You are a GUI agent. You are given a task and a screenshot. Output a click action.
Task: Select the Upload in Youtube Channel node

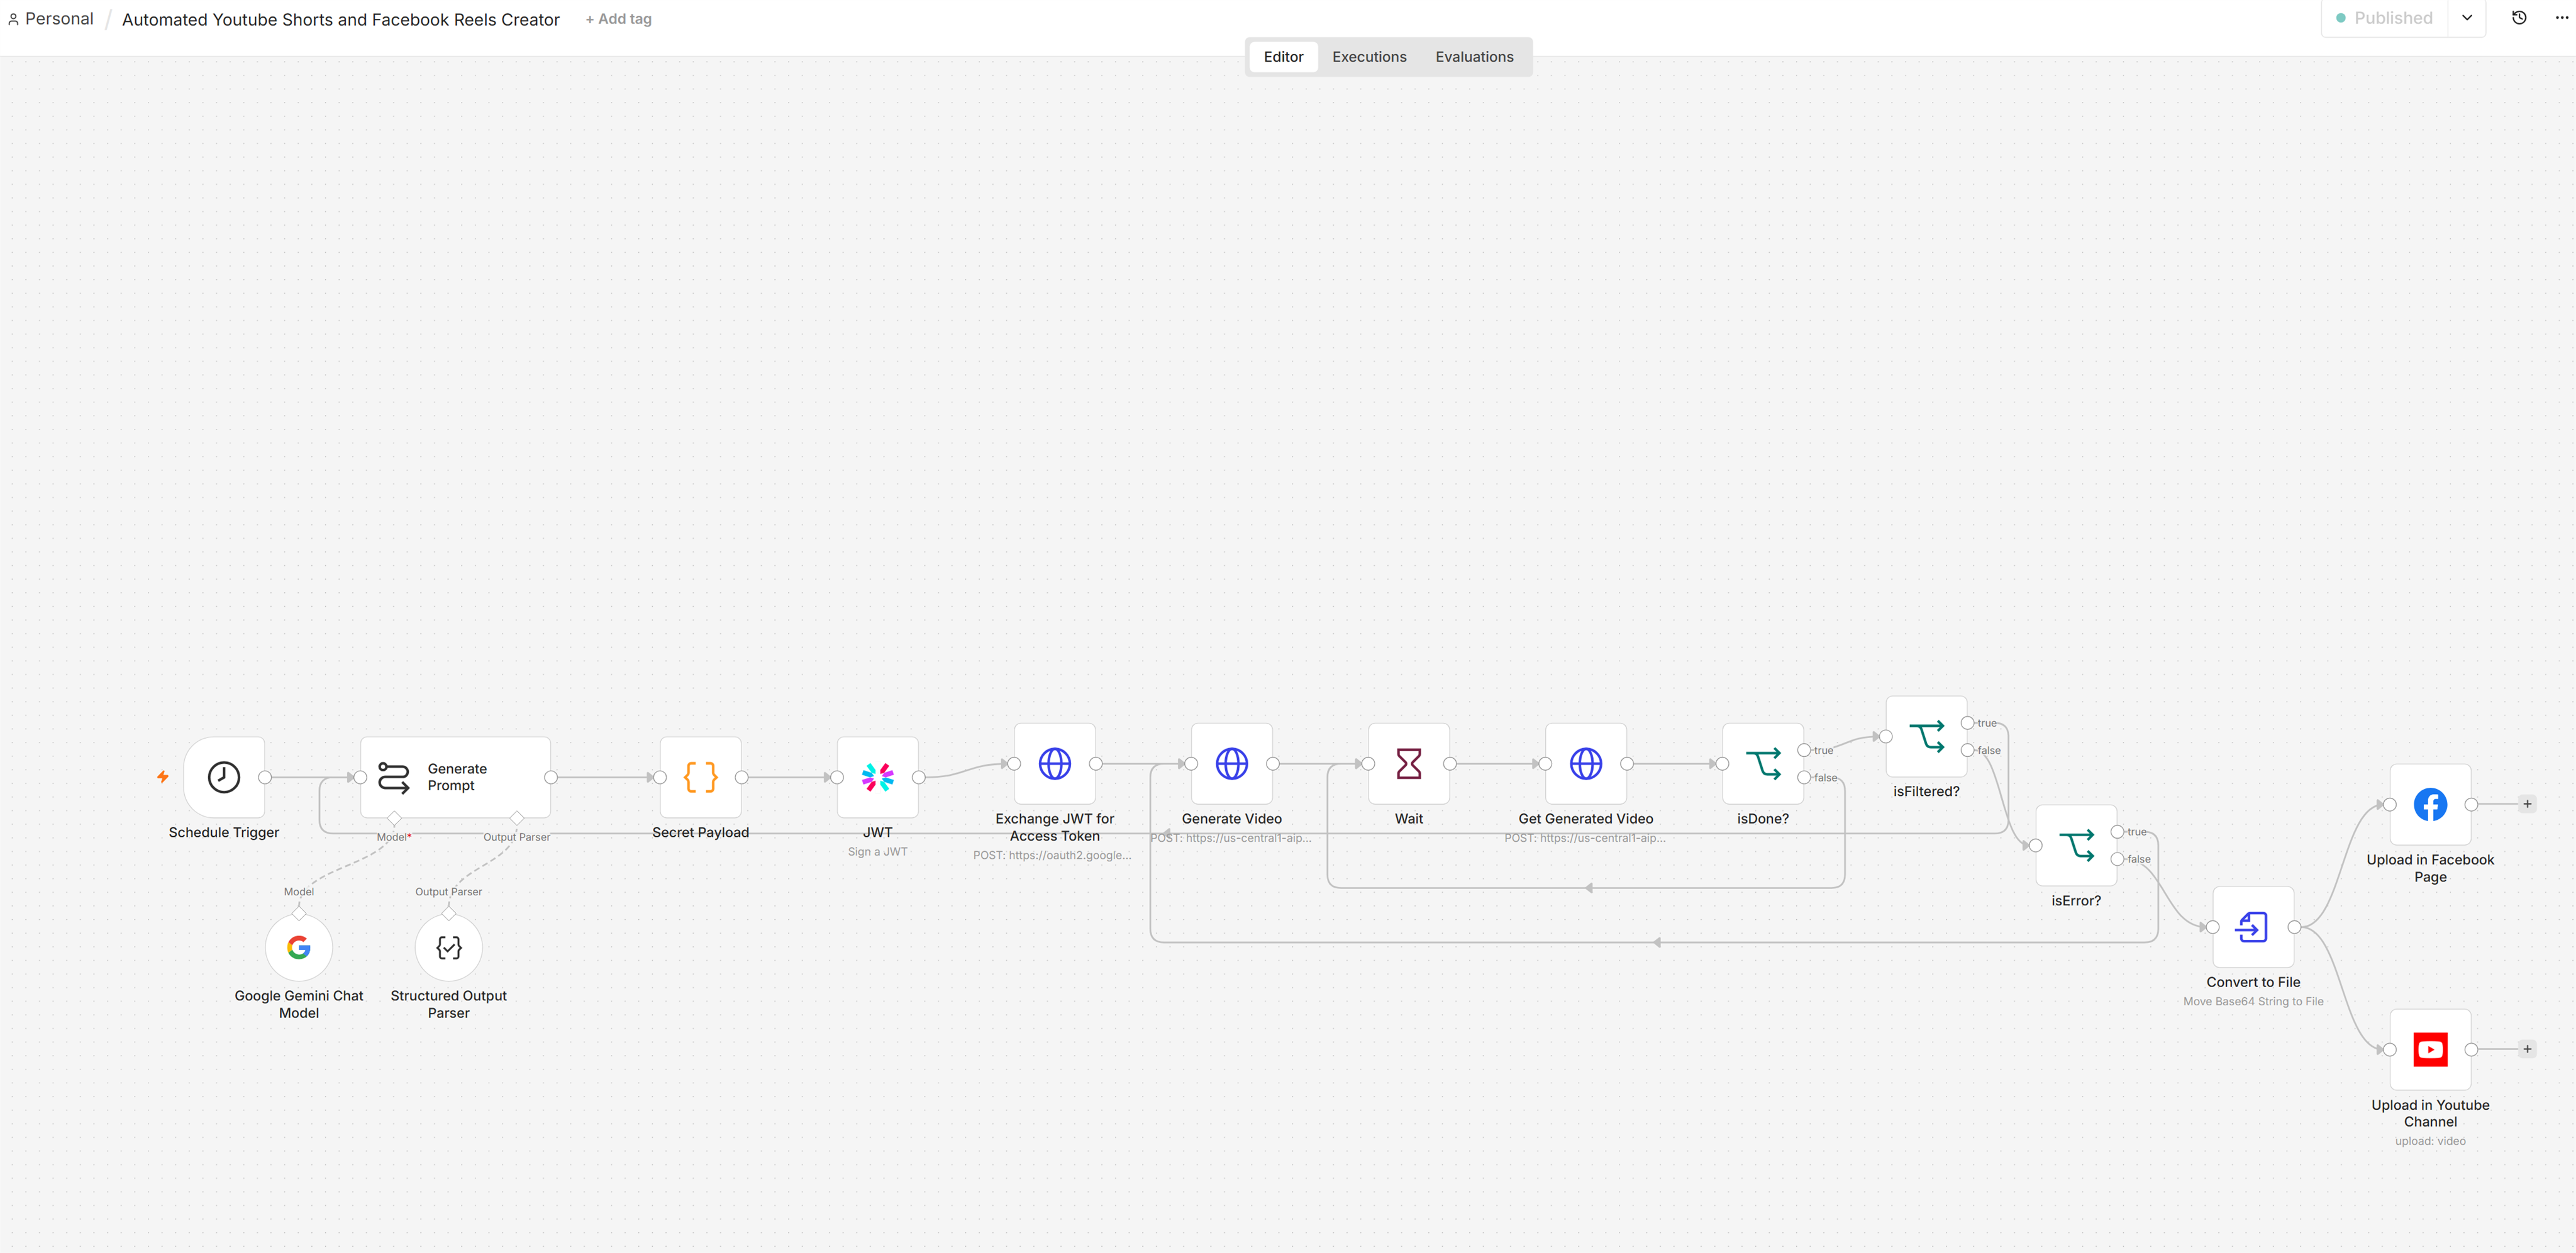coord(2430,1049)
